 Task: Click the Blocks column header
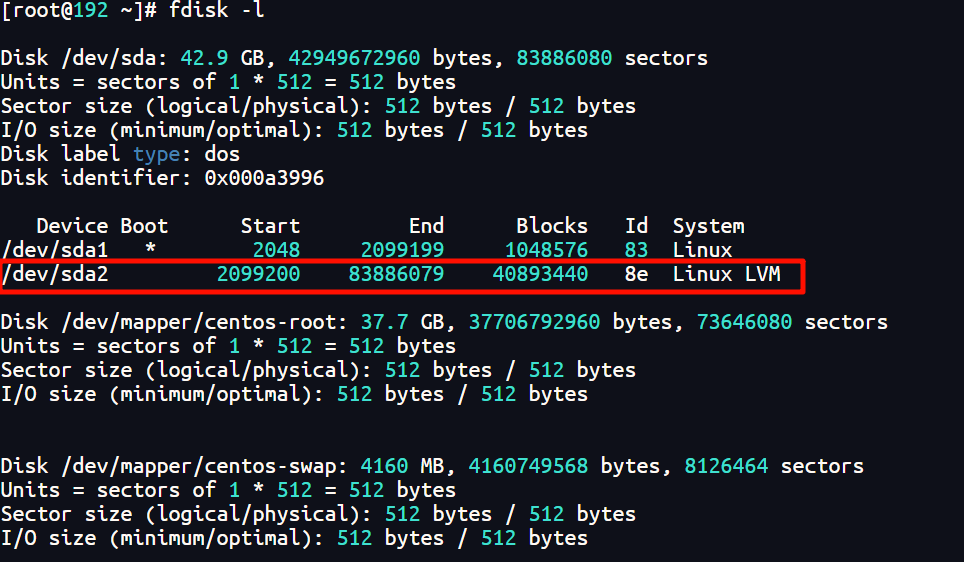(552, 226)
